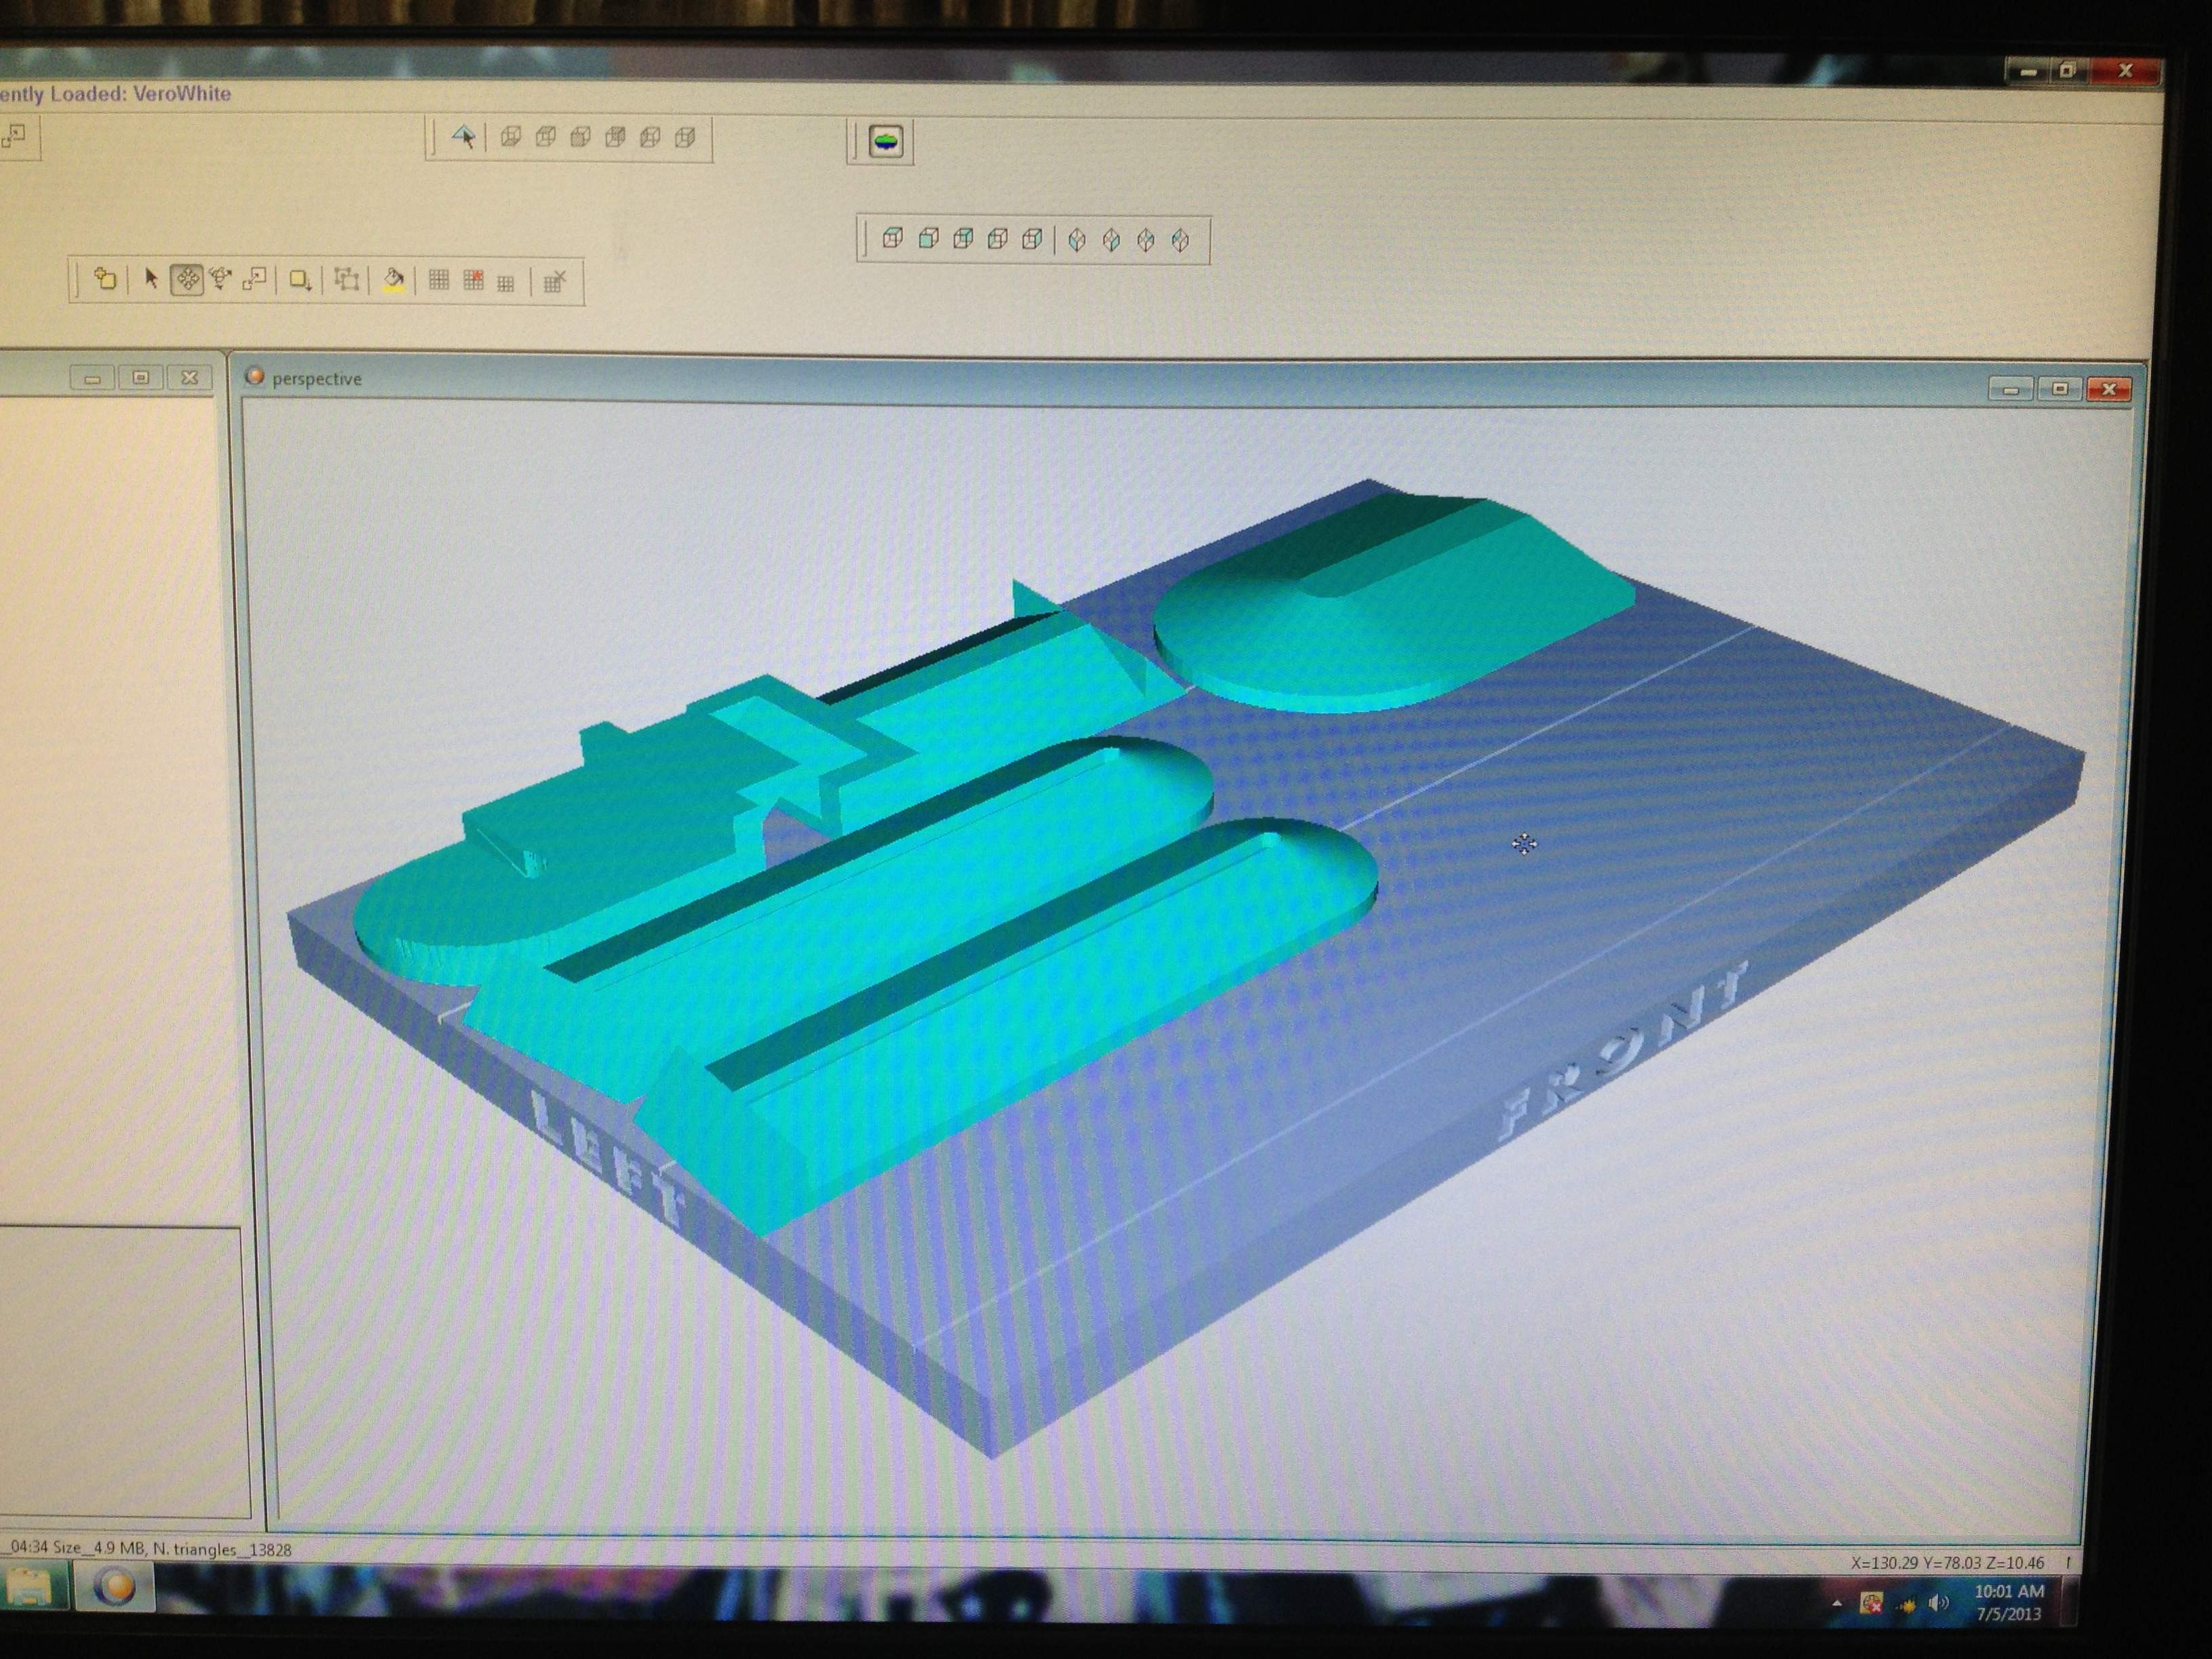Open the volume speaker icon in tray
The height and width of the screenshot is (1659, 2212).
pos(1939,1604)
